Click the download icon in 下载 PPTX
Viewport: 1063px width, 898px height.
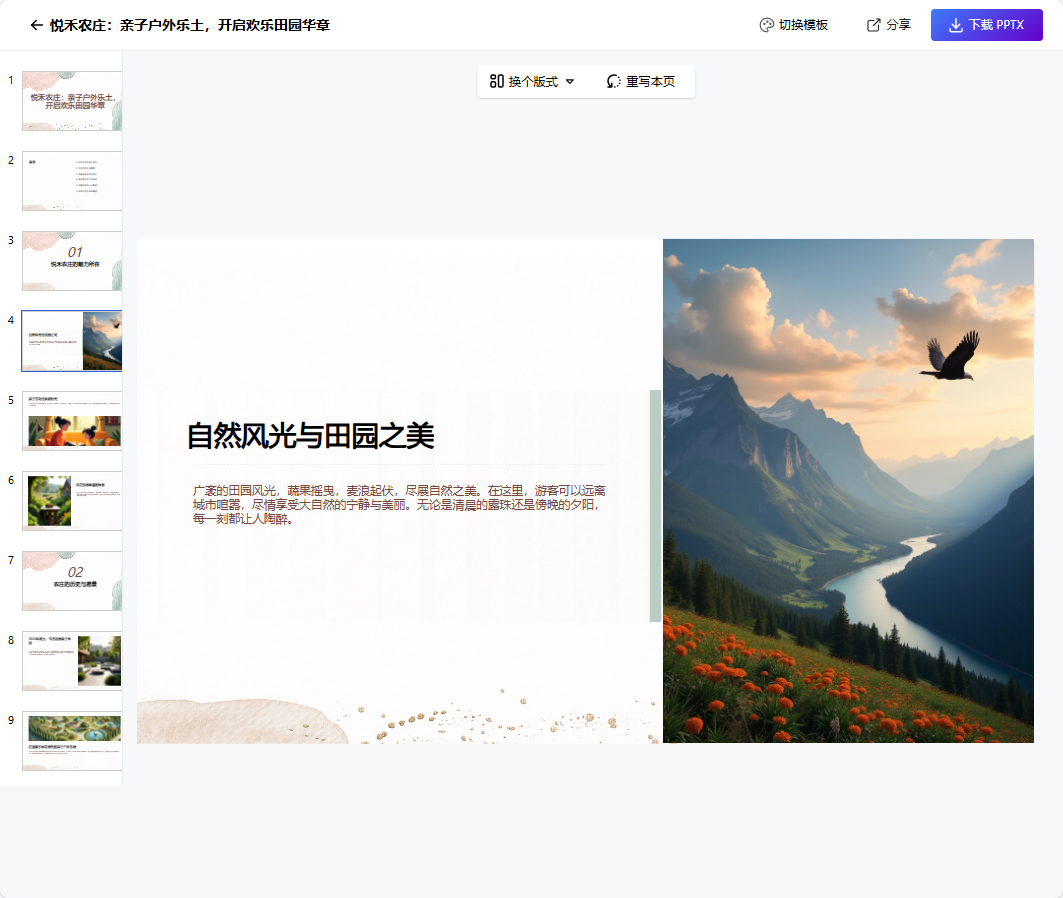click(x=955, y=25)
